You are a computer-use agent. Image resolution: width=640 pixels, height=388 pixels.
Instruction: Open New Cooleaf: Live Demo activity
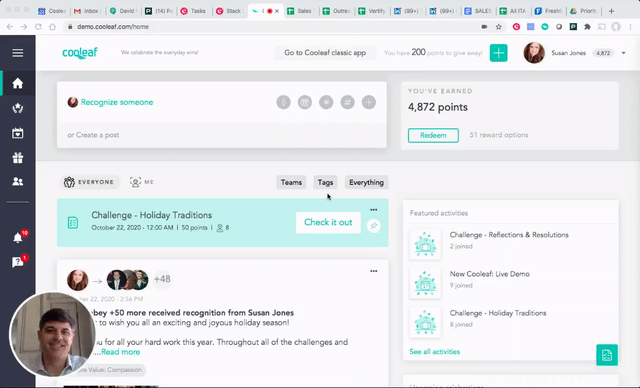tap(489, 274)
